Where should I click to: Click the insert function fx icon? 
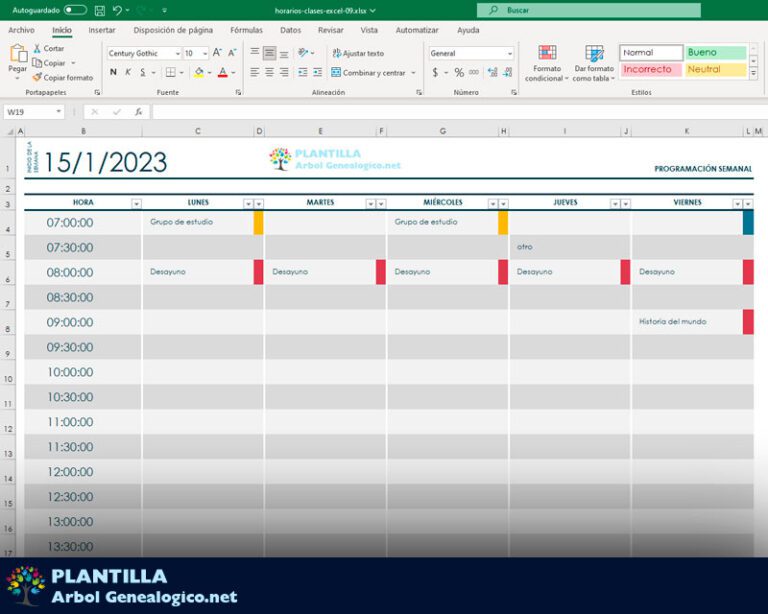tap(139, 112)
